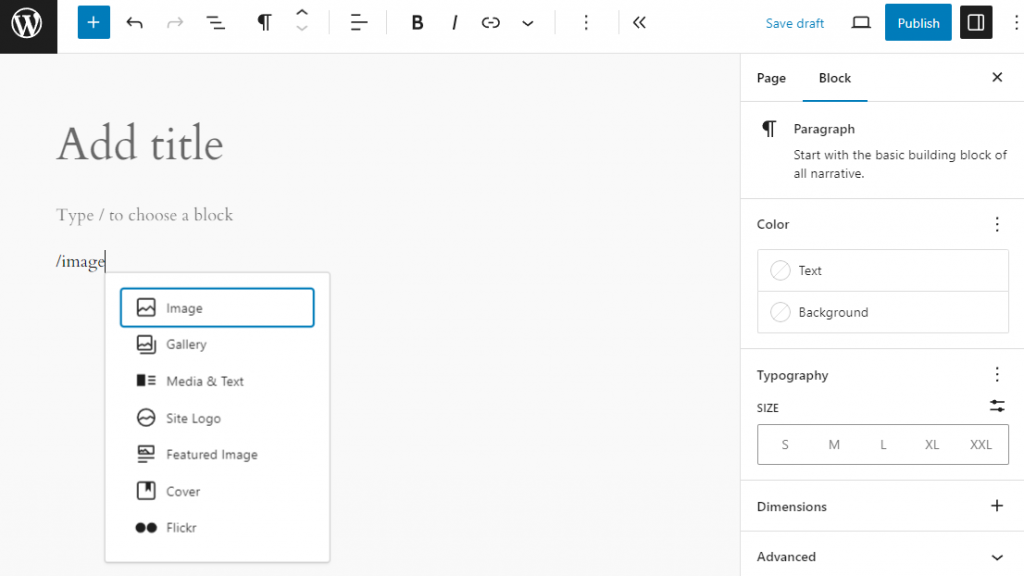Expand the Advanced section
1024x576 pixels.
881,557
